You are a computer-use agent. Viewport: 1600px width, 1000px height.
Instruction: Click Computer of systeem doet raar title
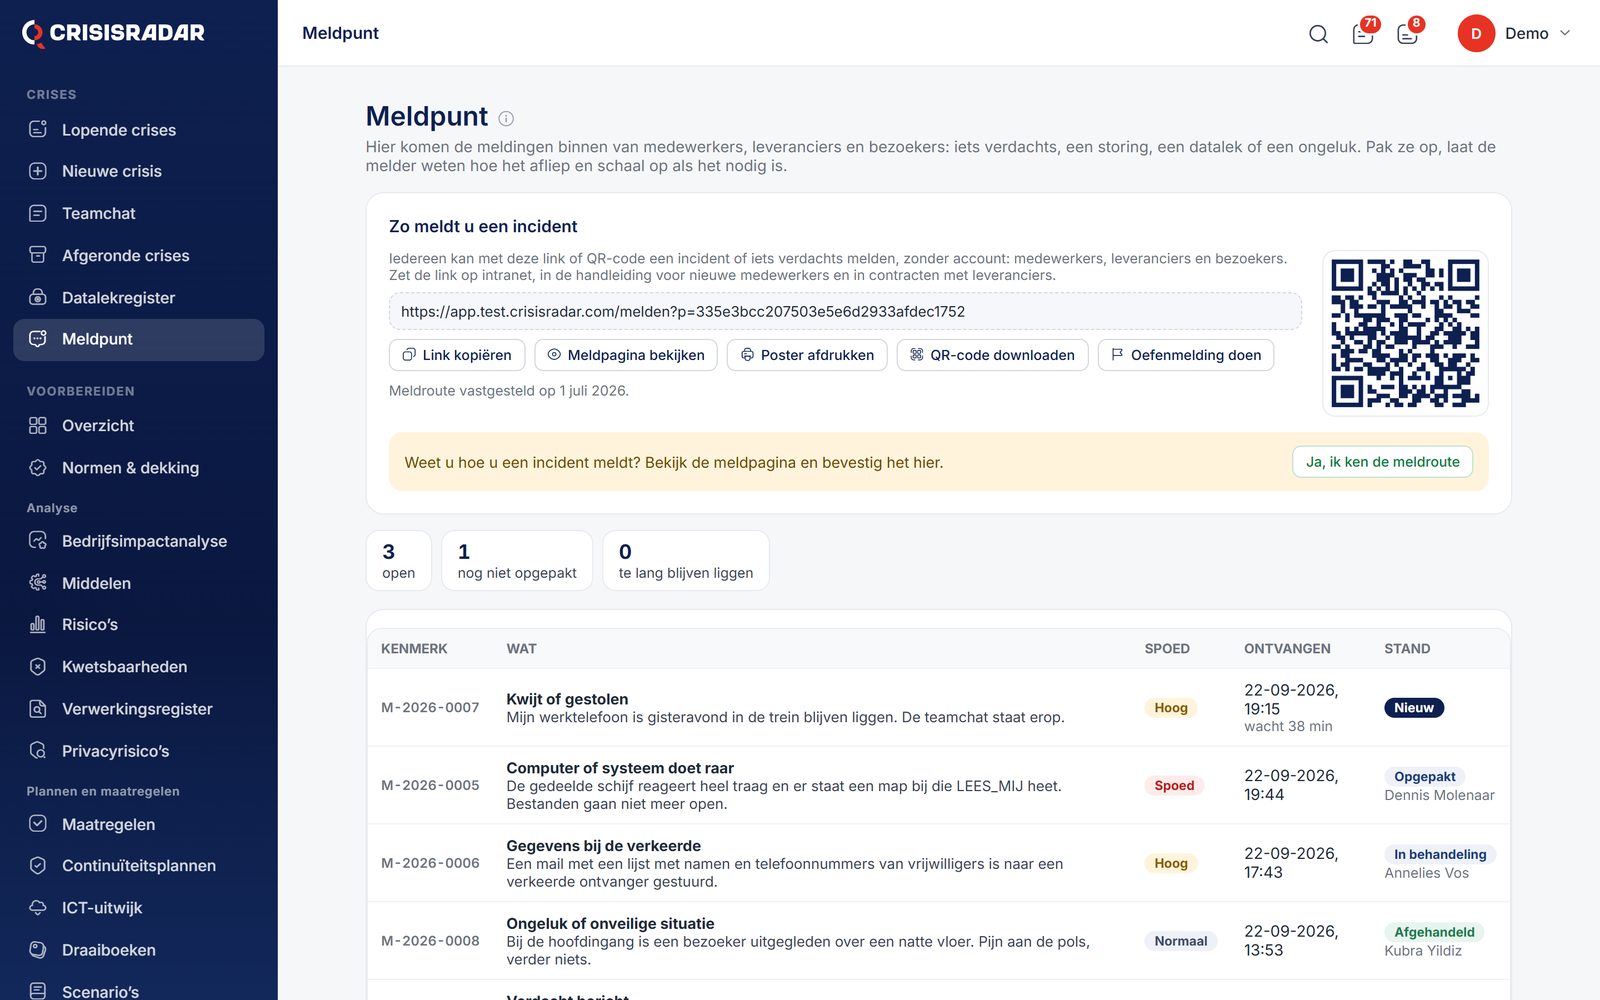pyautogui.click(x=620, y=768)
